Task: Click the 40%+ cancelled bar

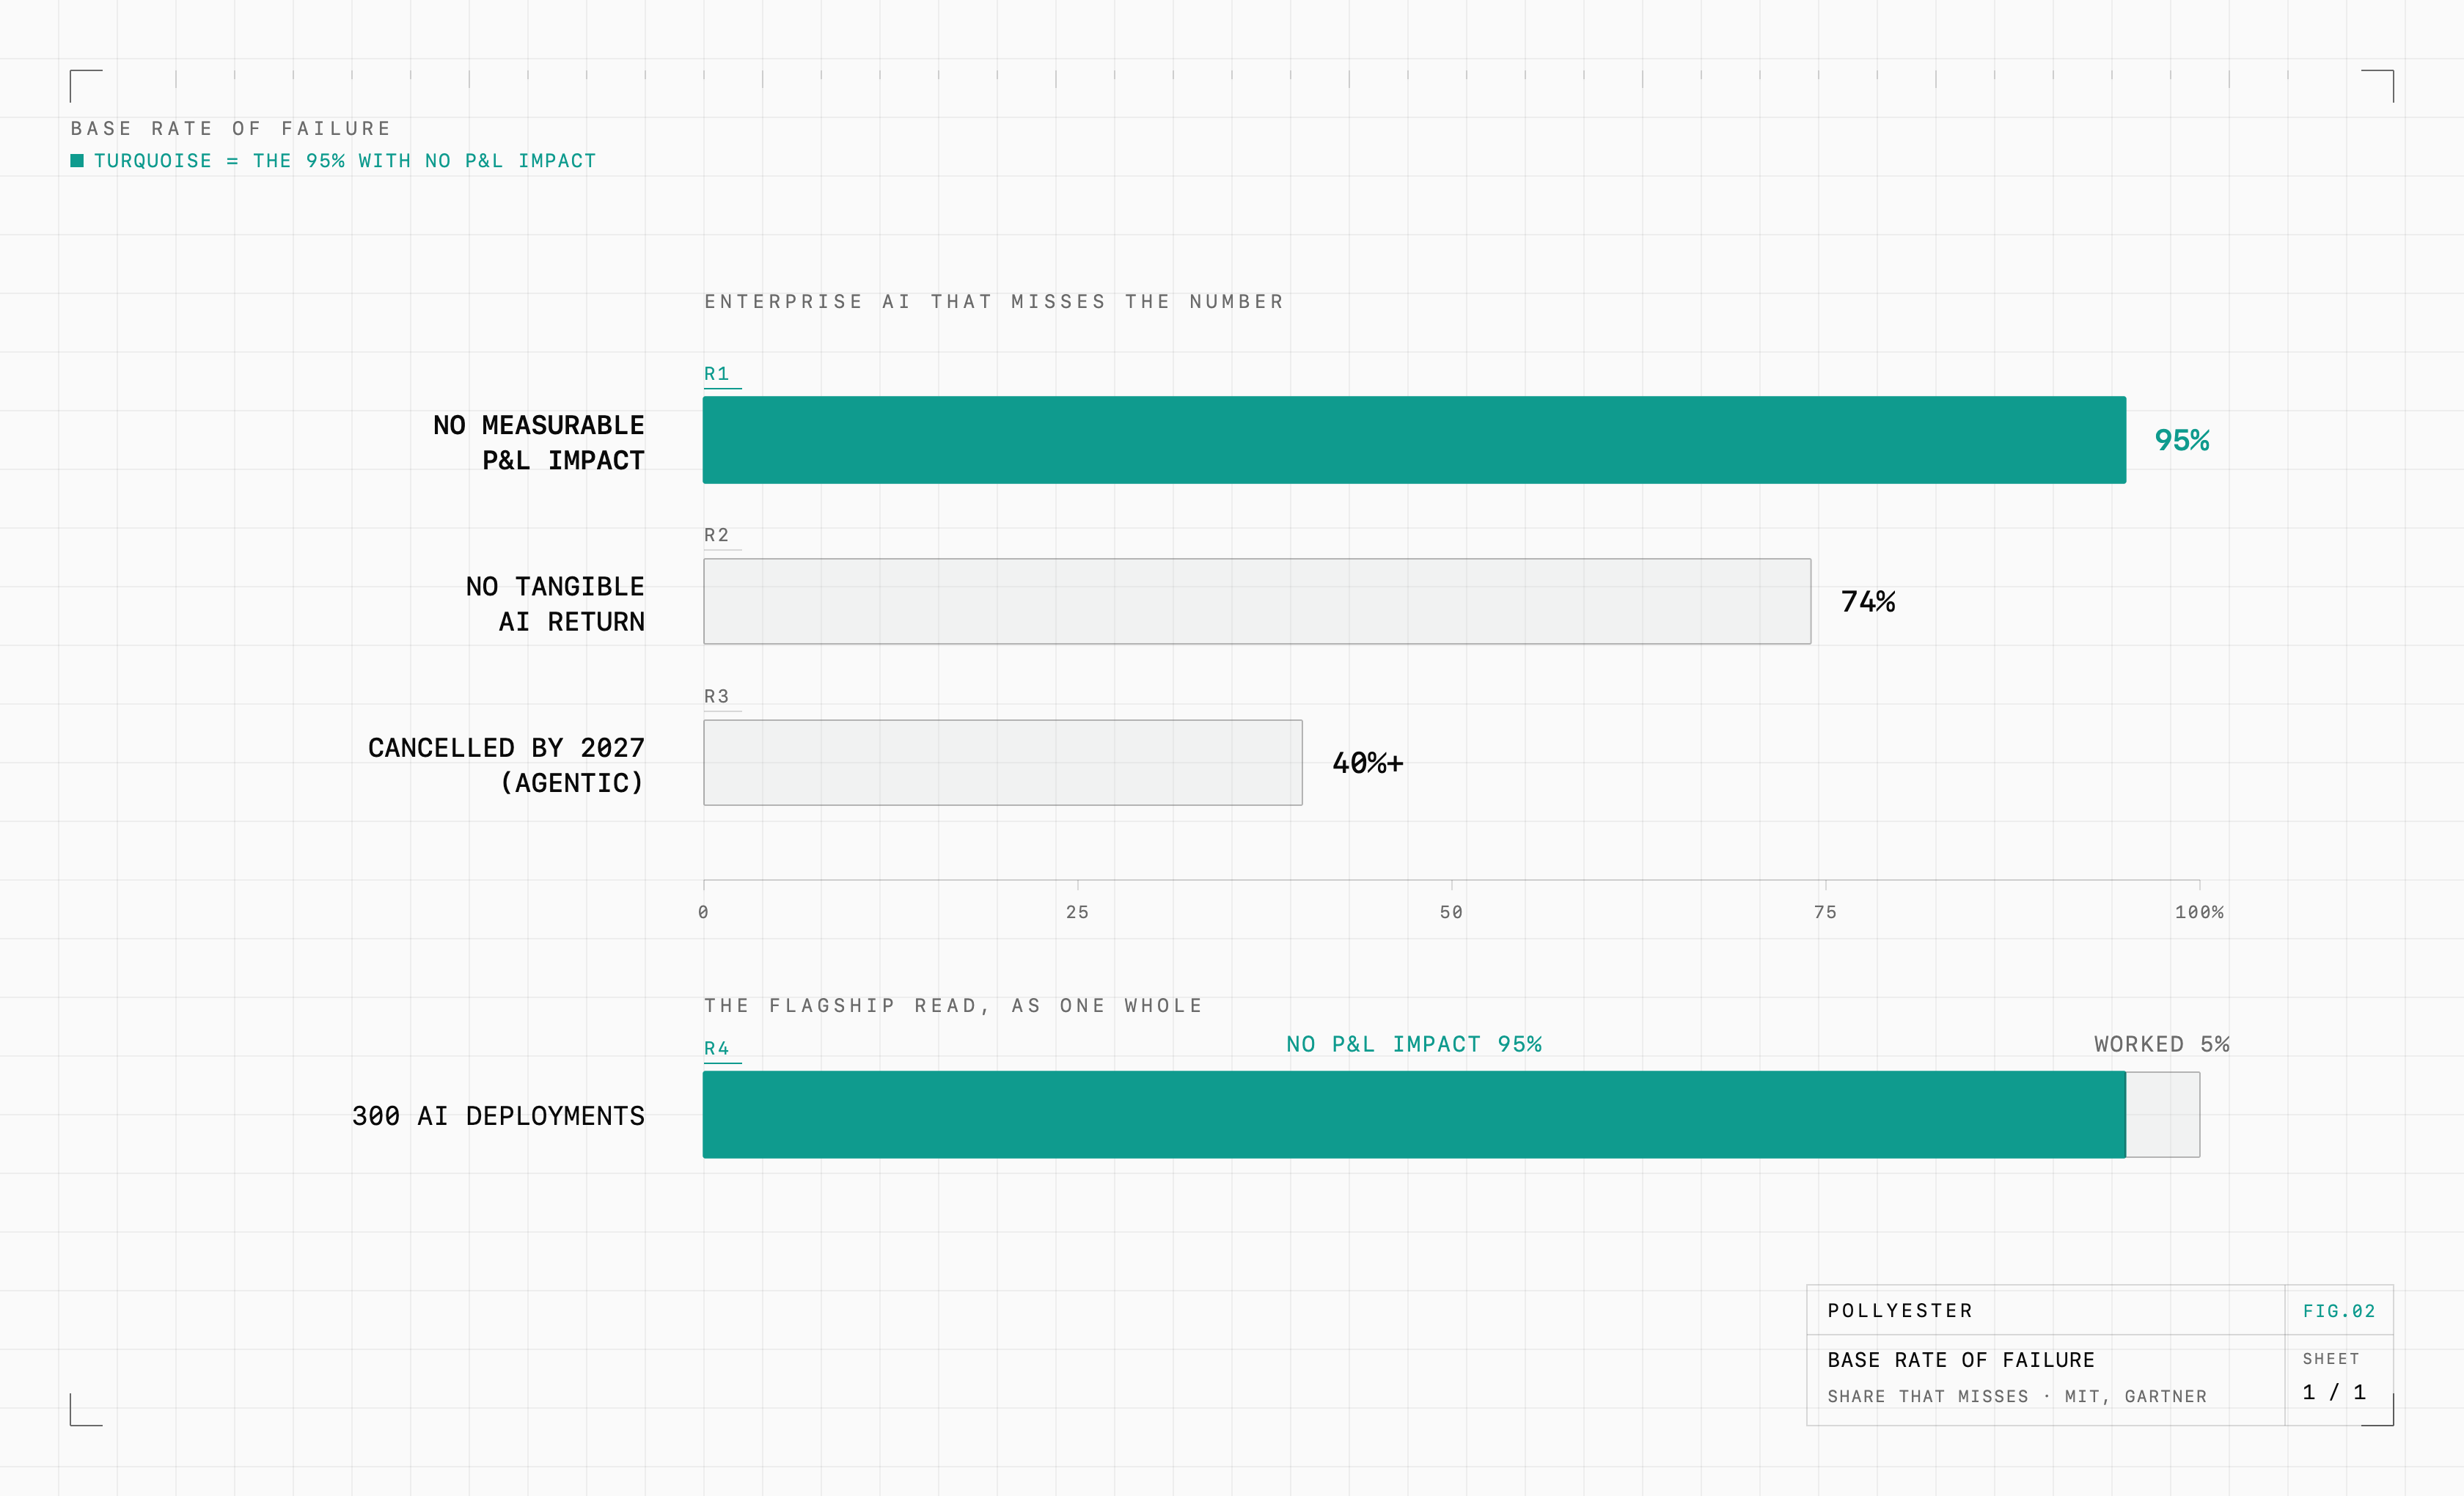Action: pyautogui.click(x=1003, y=762)
